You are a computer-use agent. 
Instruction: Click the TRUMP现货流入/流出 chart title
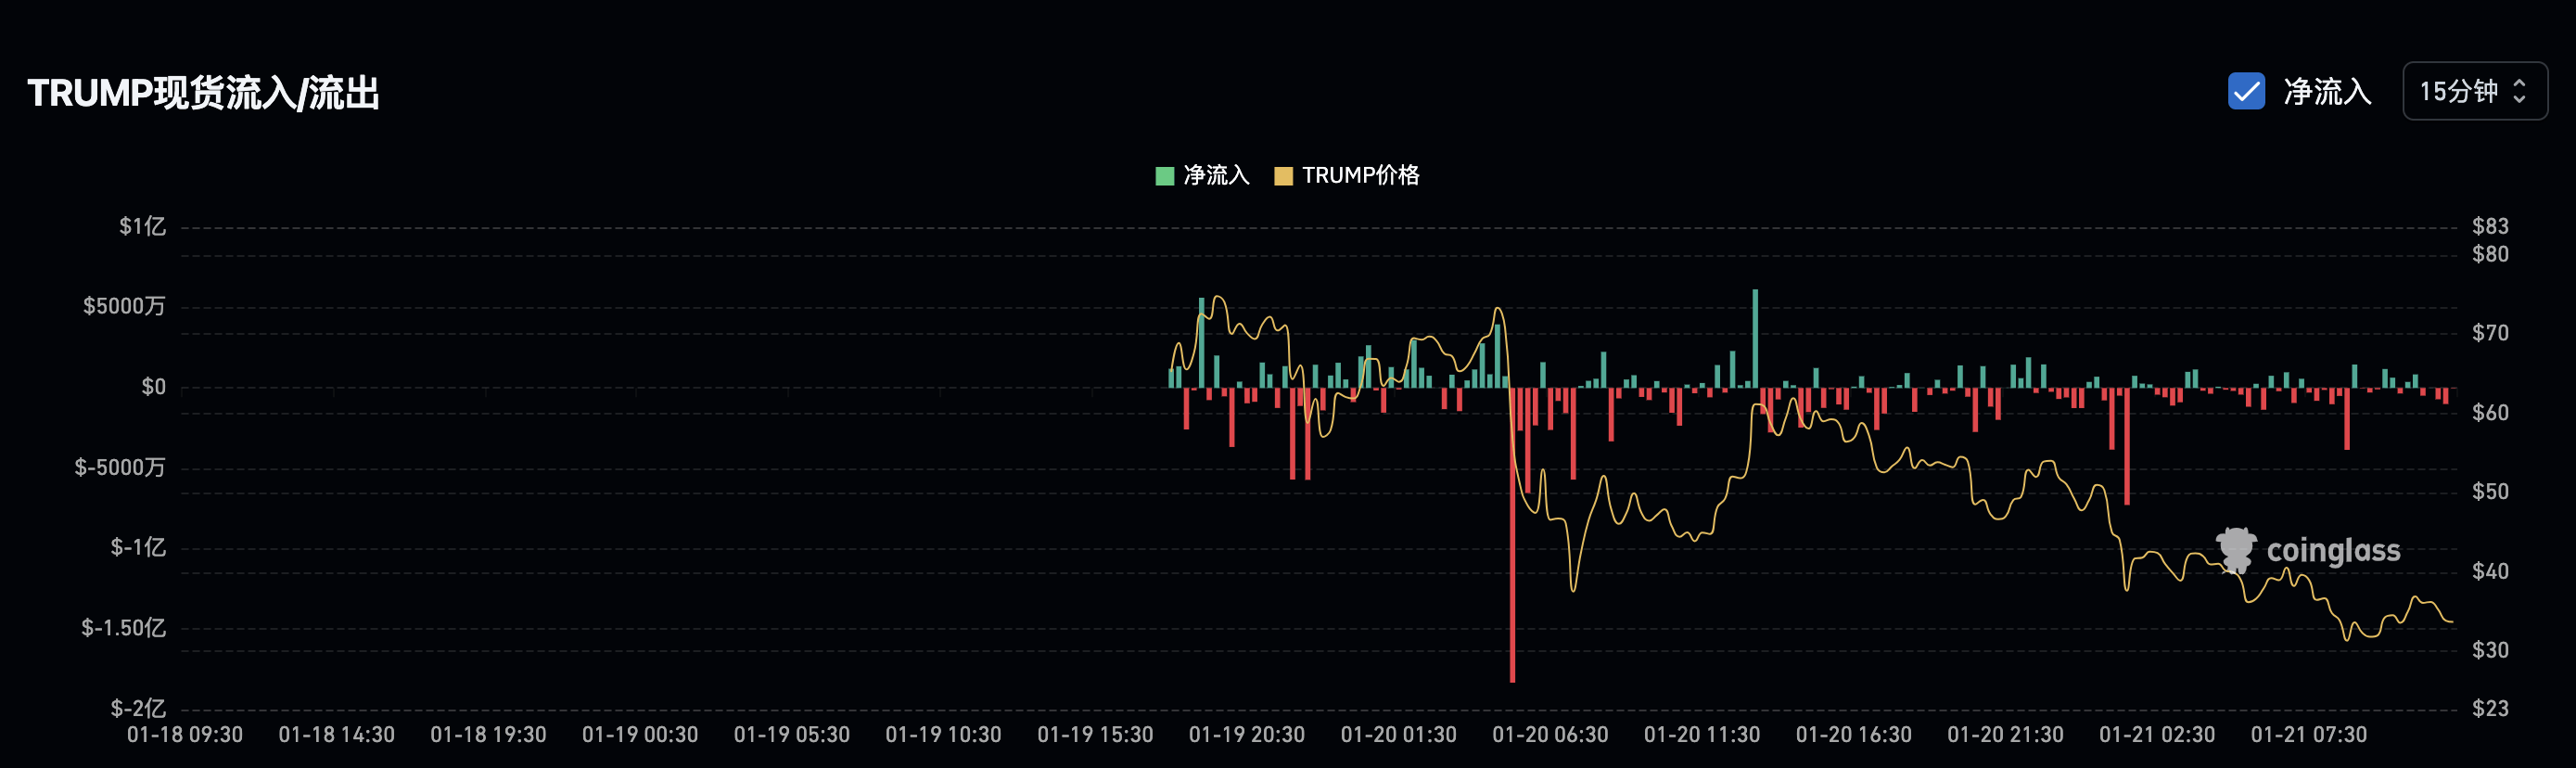pos(204,93)
